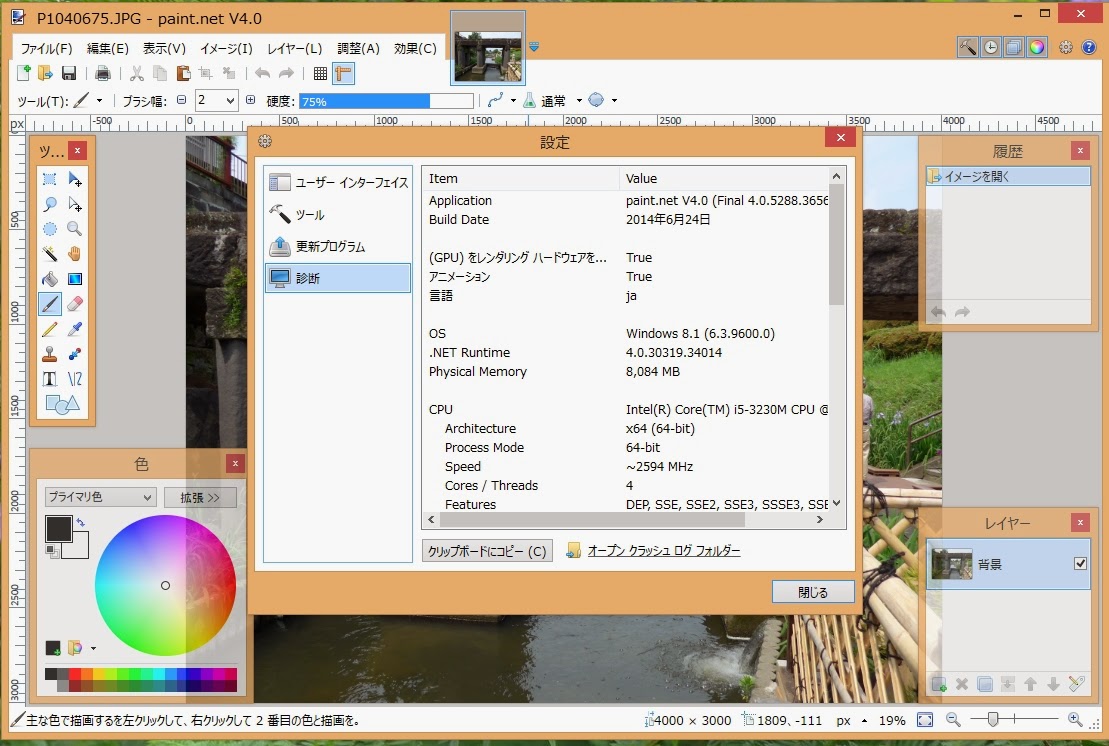Select the Paint Bucket tool

pyautogui.click(x=50, y=279)
